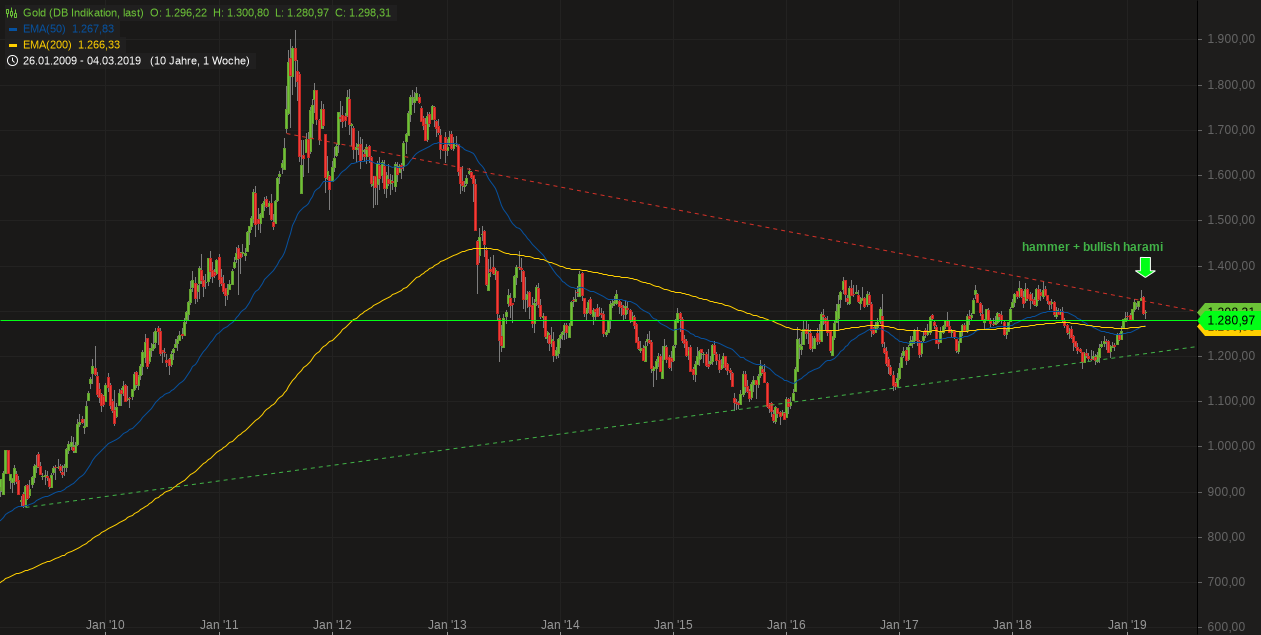This screenshot has height=635, width=1261.
Task: Toggle visibility of the EMA(50) overlay
Action: pos(15,28)
